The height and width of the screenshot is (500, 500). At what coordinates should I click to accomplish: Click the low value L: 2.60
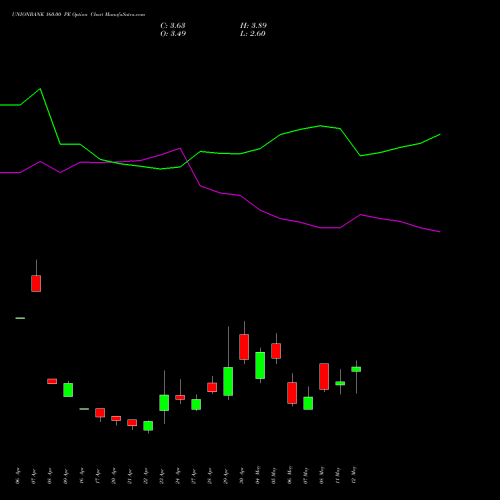coord(253,34)
